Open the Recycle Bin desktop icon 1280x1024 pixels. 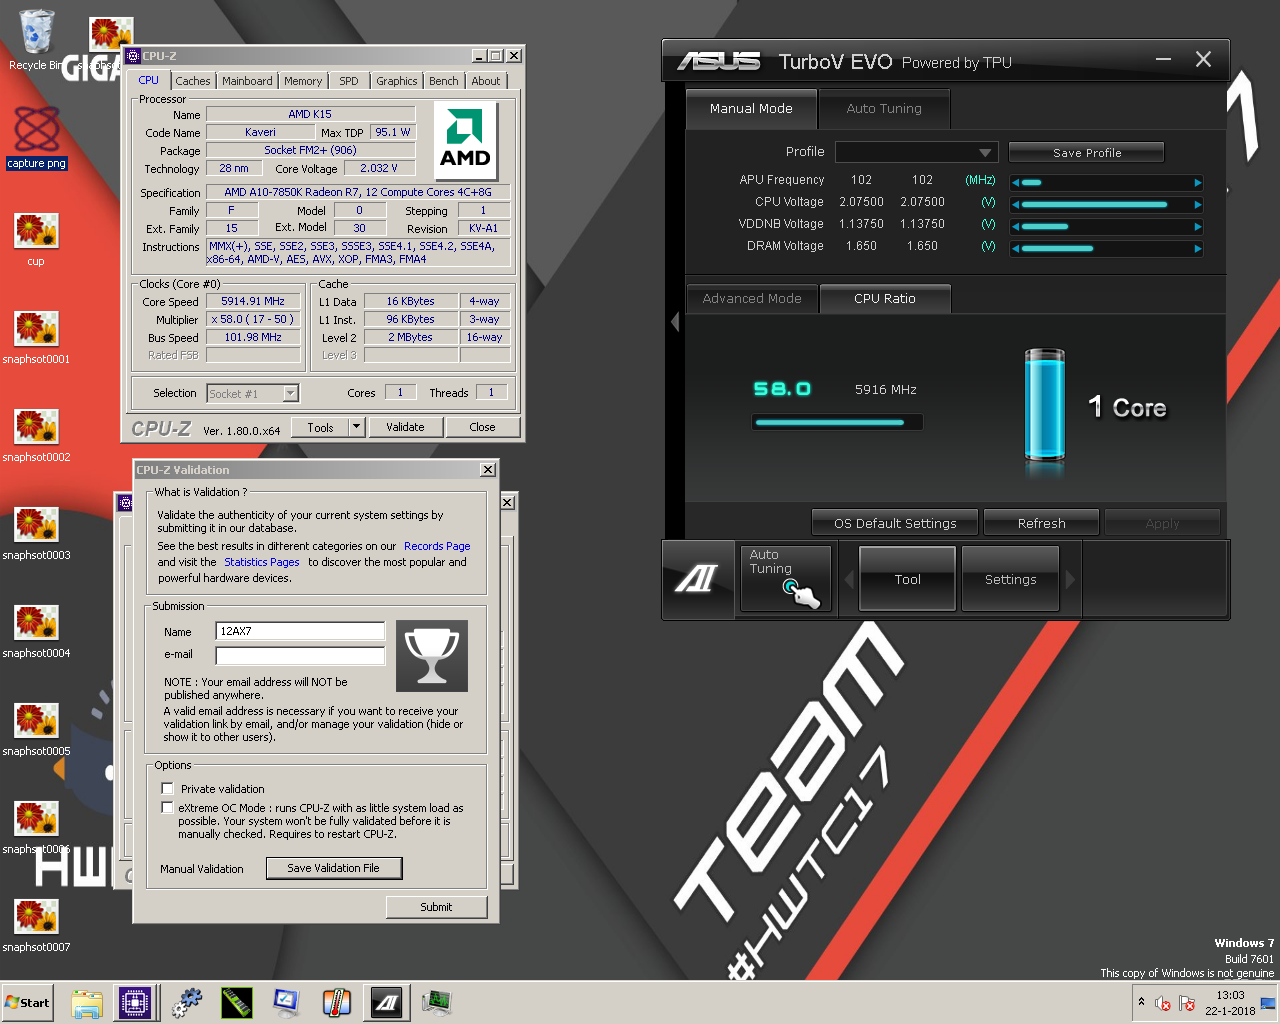pos(36,40)
